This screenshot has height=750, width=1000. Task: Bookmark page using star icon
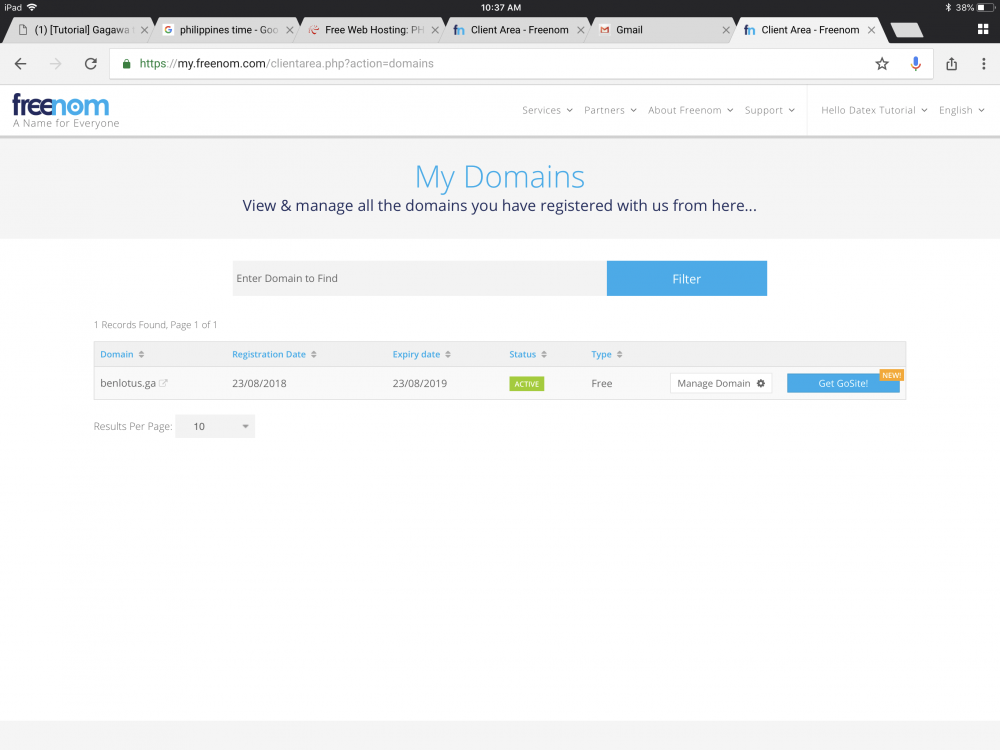(881, 64)
